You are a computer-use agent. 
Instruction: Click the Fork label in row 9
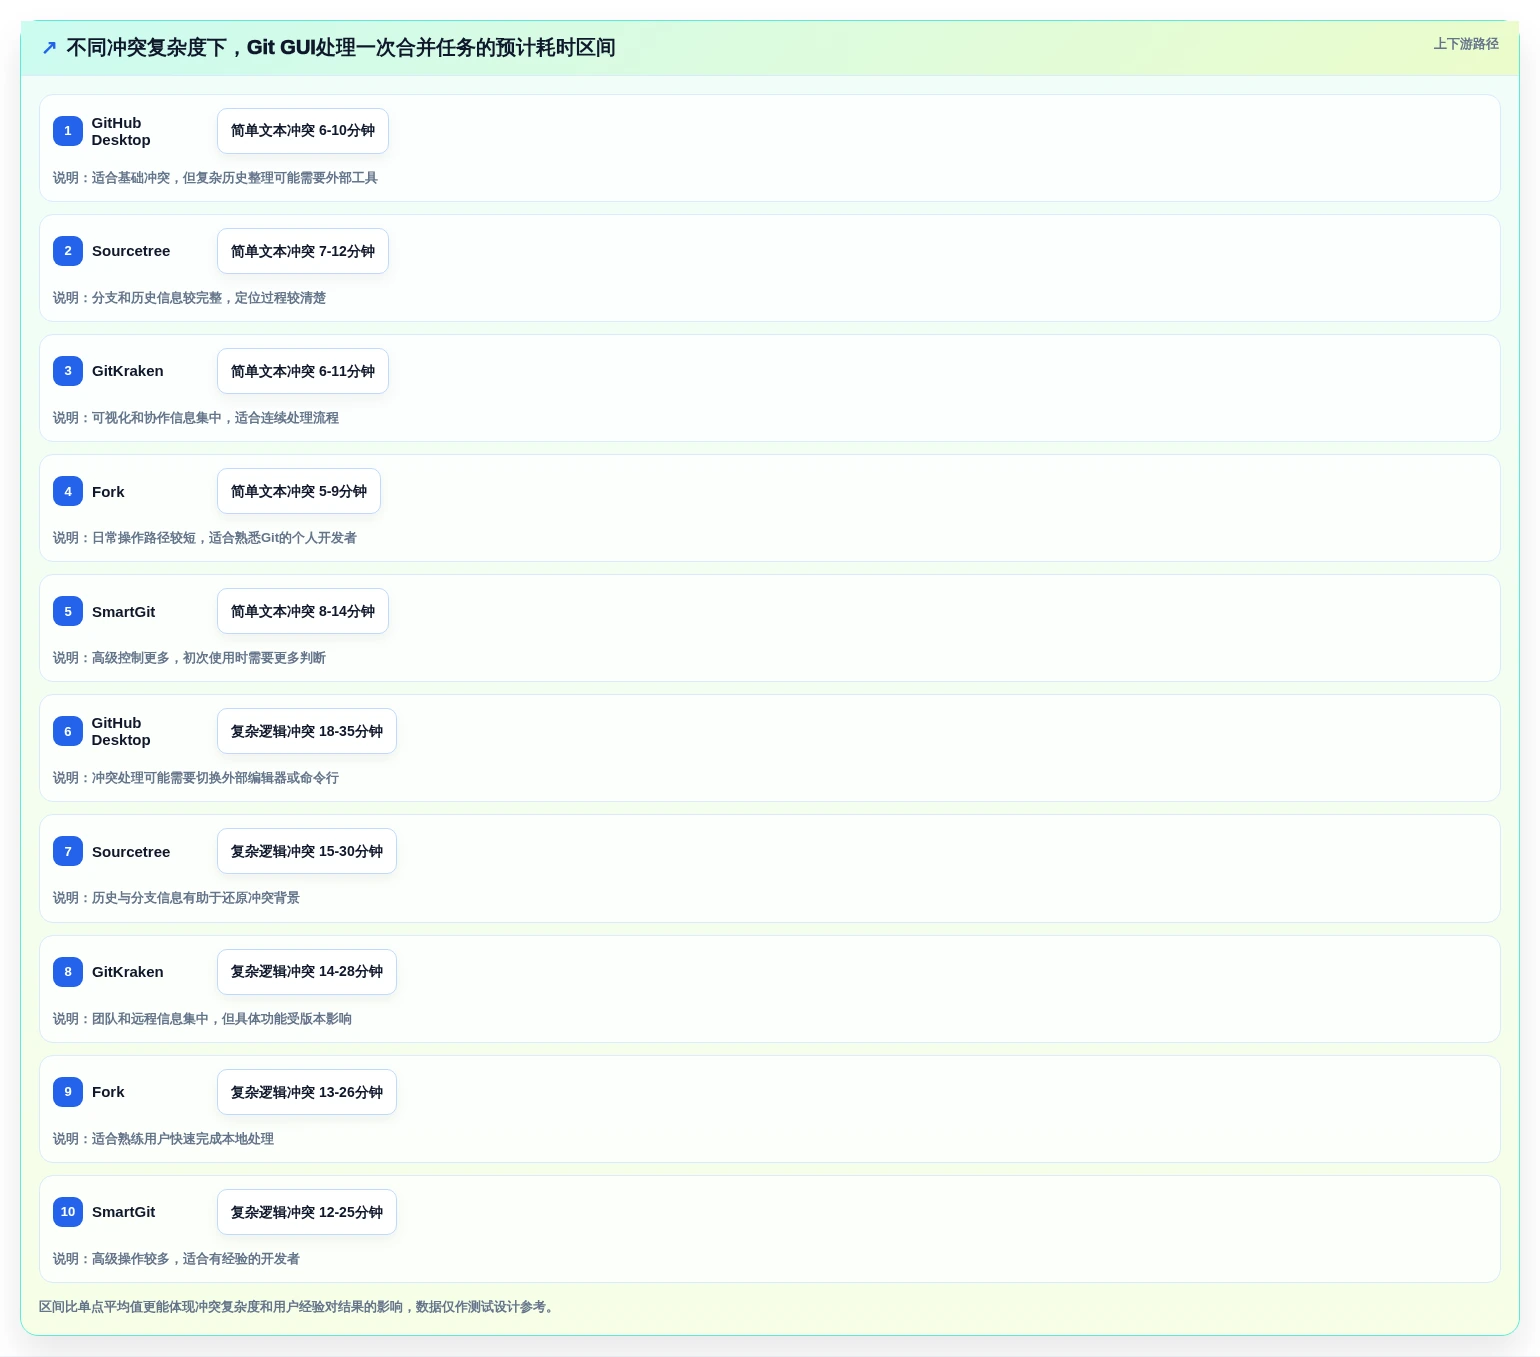108,1092
